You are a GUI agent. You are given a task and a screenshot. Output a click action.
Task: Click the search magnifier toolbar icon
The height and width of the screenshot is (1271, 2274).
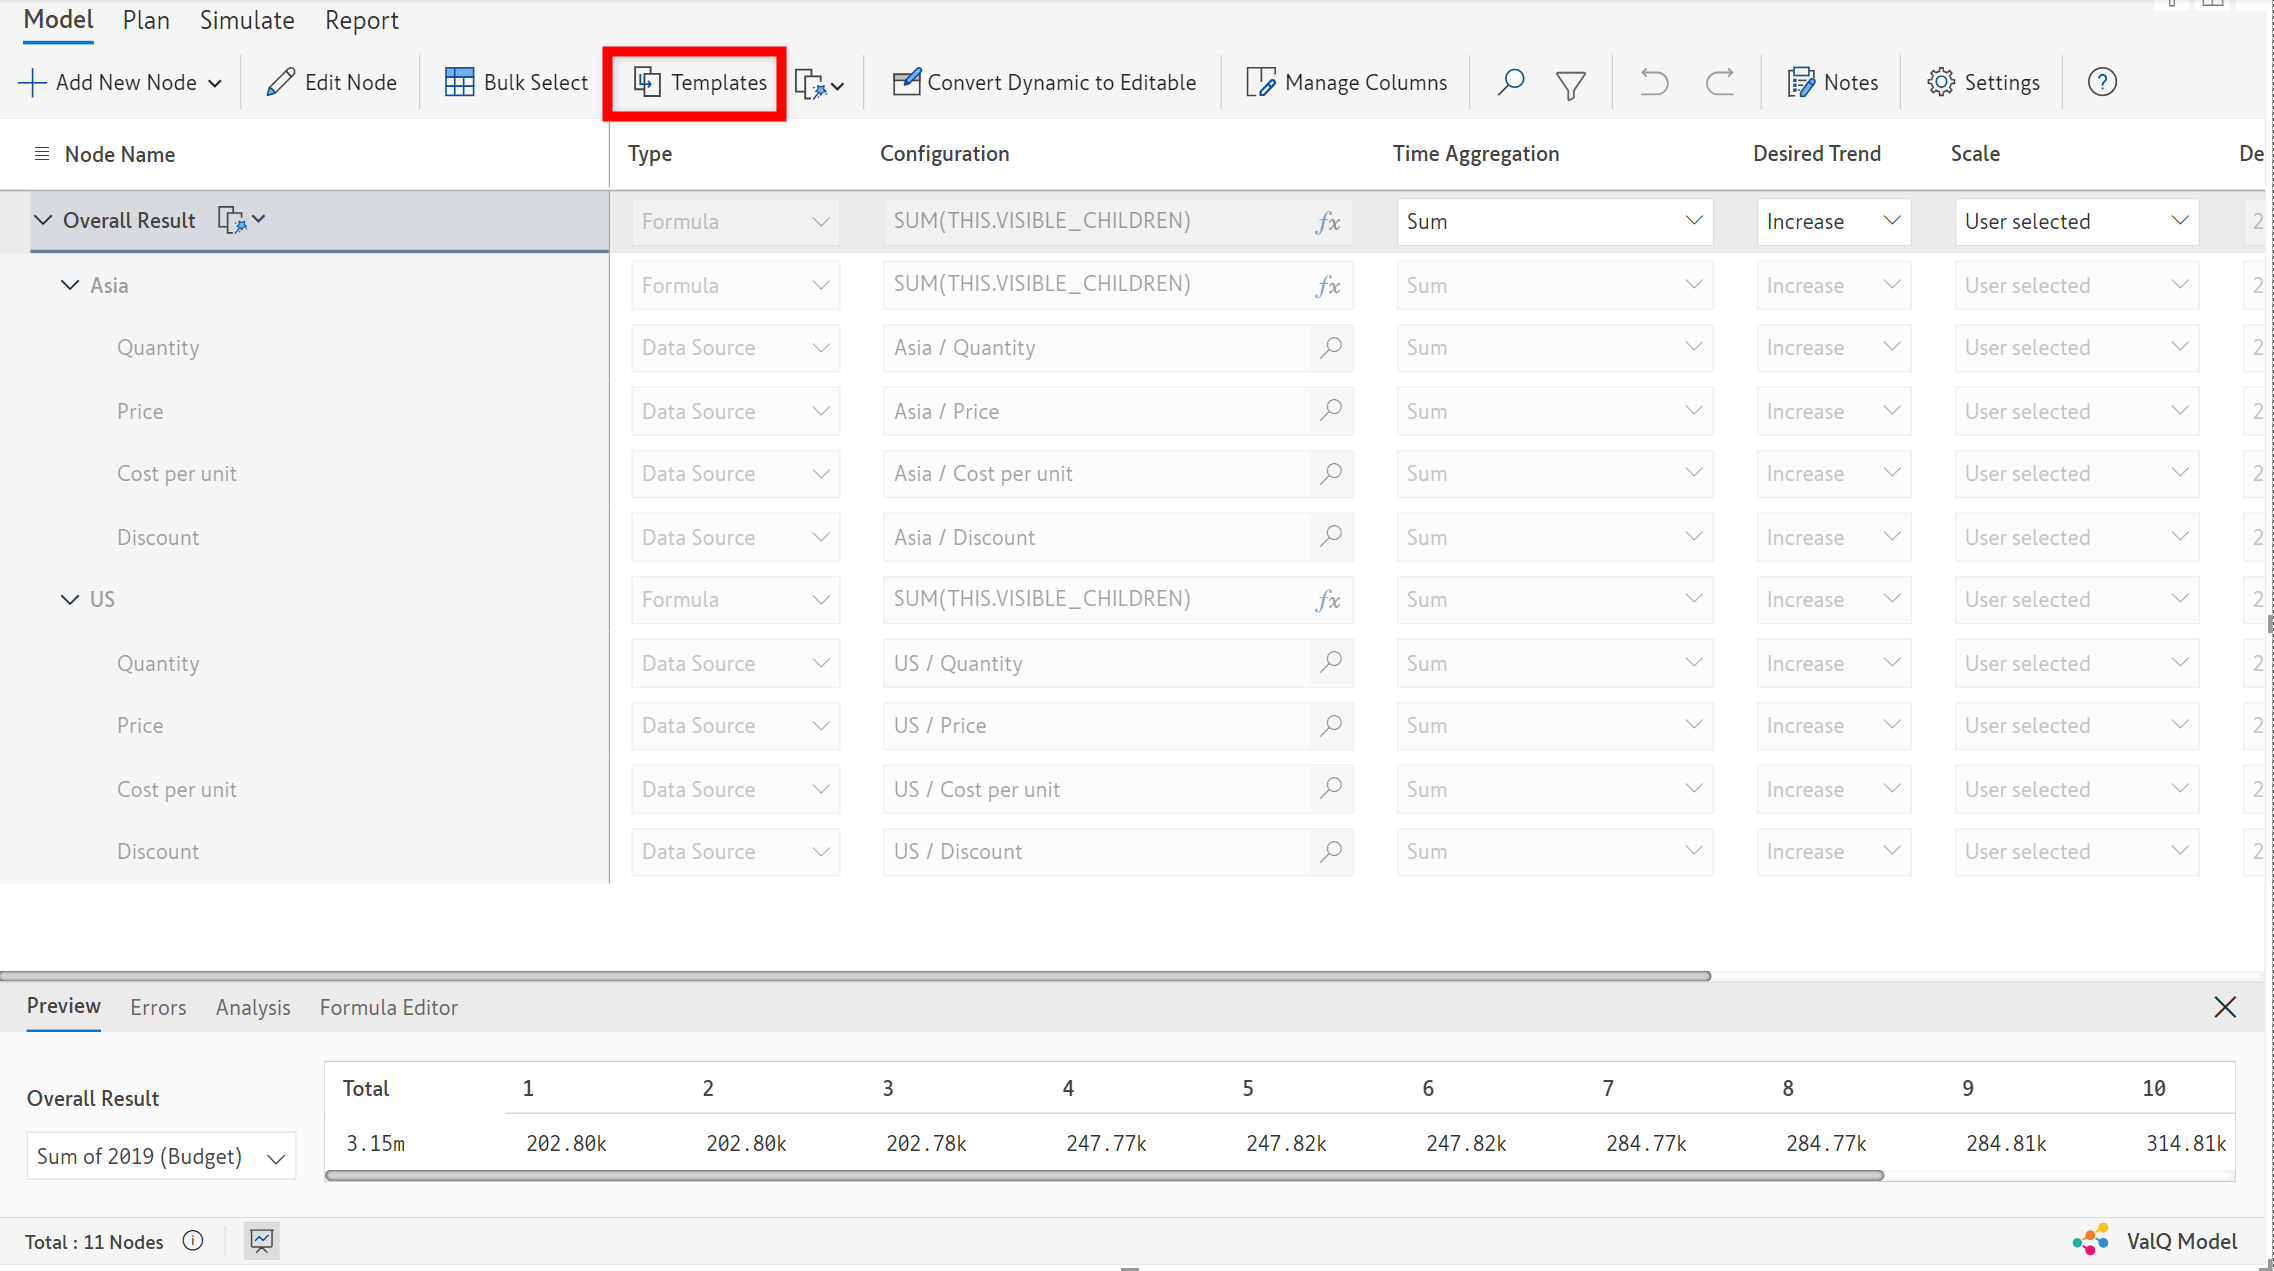coord(1510,82)
